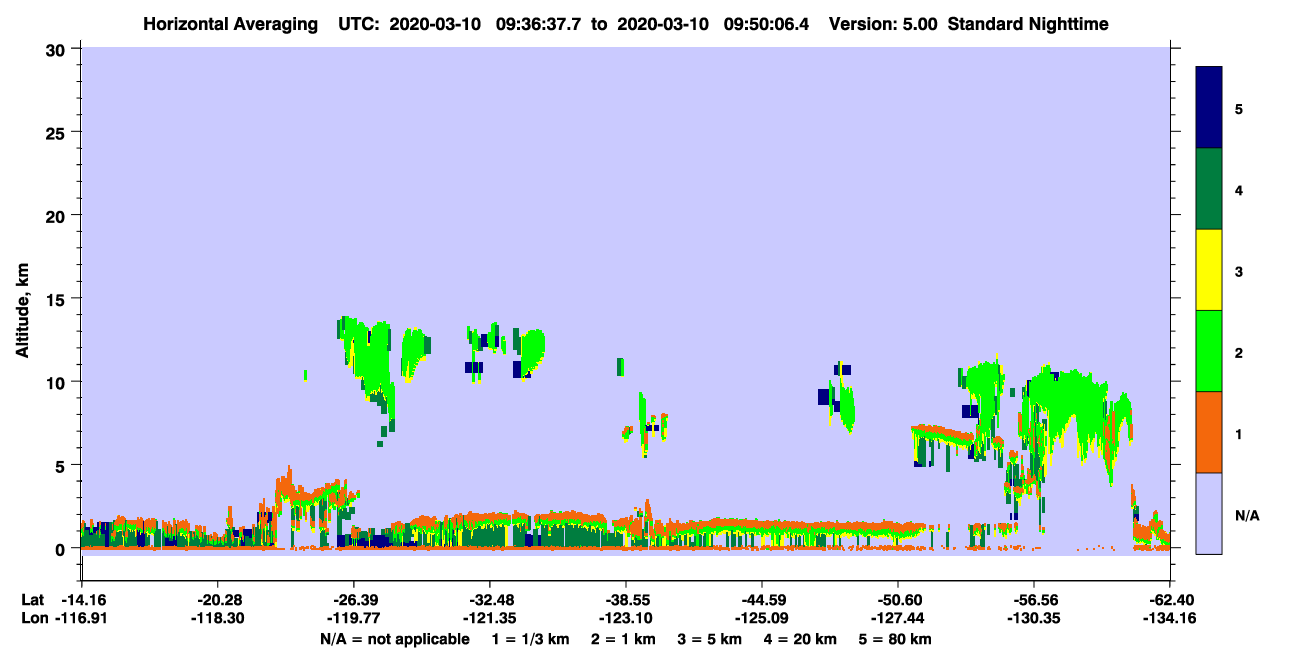Click the longitude value "-116.91"
1300x667 pixels.
pos(81,619)
